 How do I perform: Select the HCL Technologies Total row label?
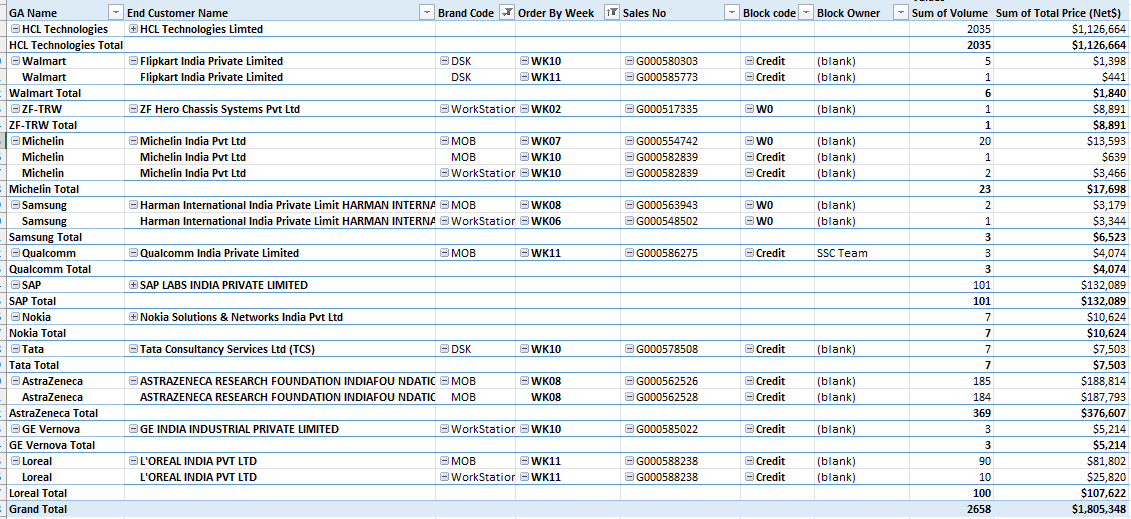click(66, 45)
